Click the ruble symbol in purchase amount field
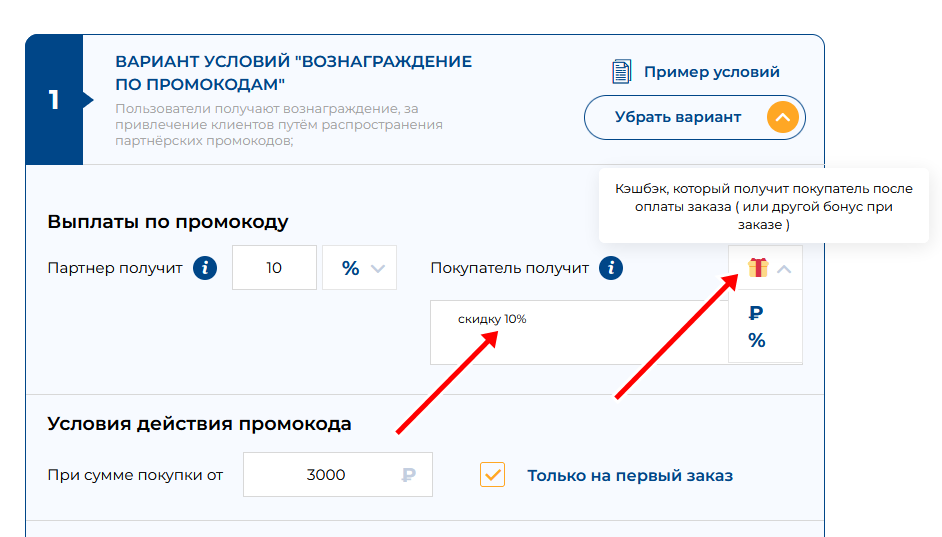Image resolution: width=942 pixels, height=537 pixels. coord(408,475)
